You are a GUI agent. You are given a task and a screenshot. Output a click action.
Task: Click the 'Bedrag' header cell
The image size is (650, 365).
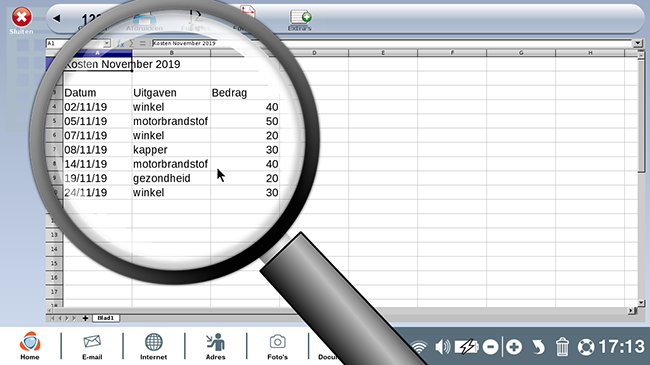click(245, 92)
